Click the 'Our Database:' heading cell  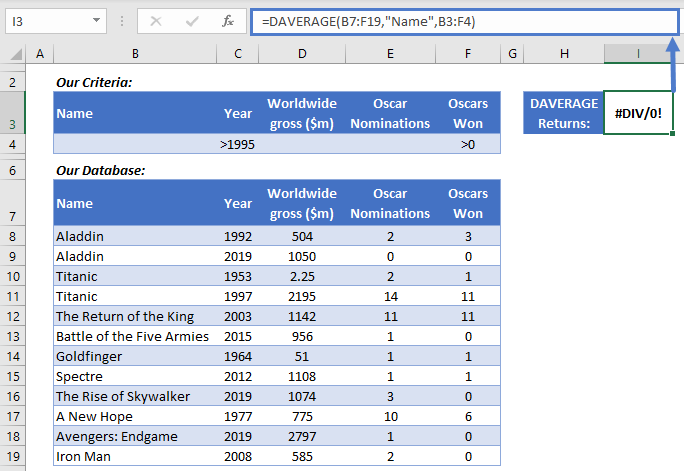(x=135, y=170)
